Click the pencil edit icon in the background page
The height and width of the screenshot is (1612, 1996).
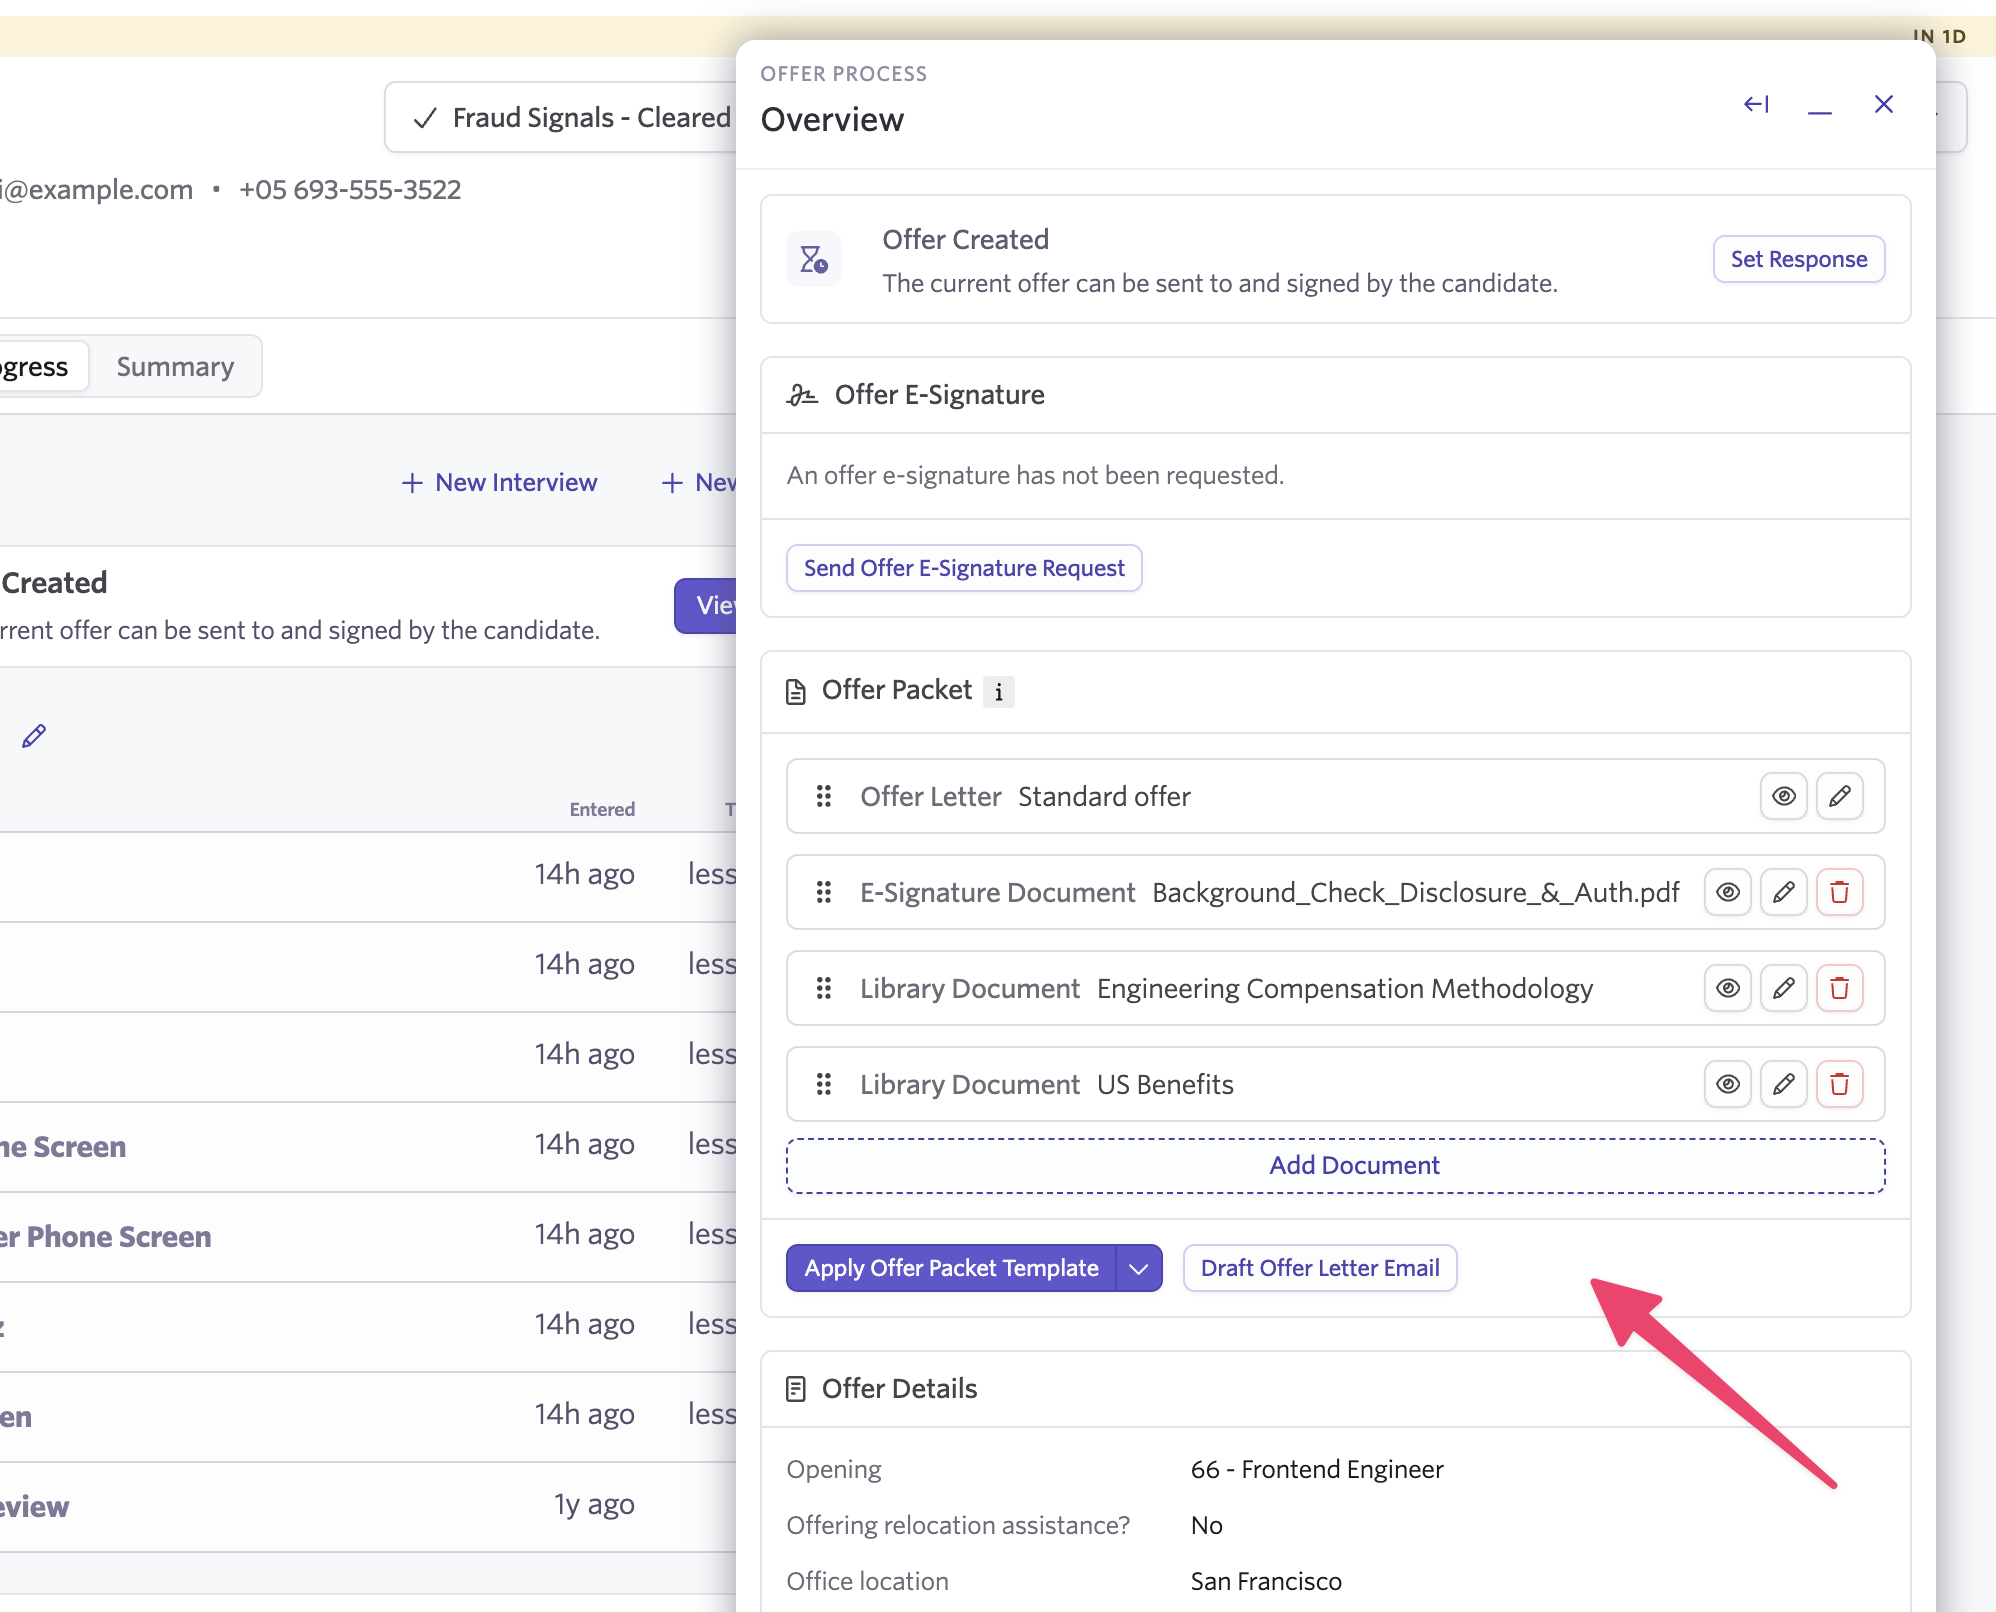[34, 736]
